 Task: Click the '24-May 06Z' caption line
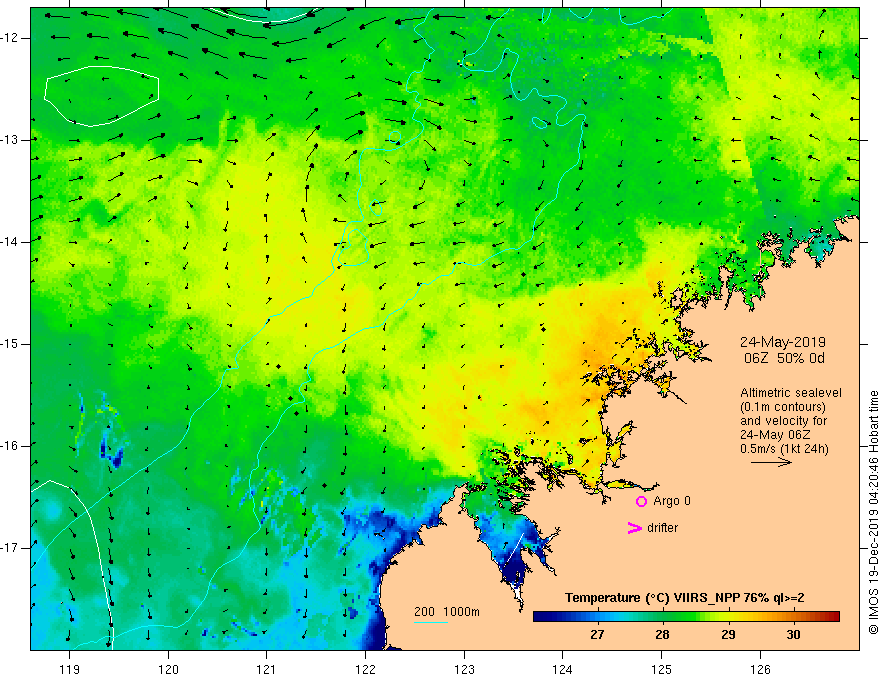point(775,434)
